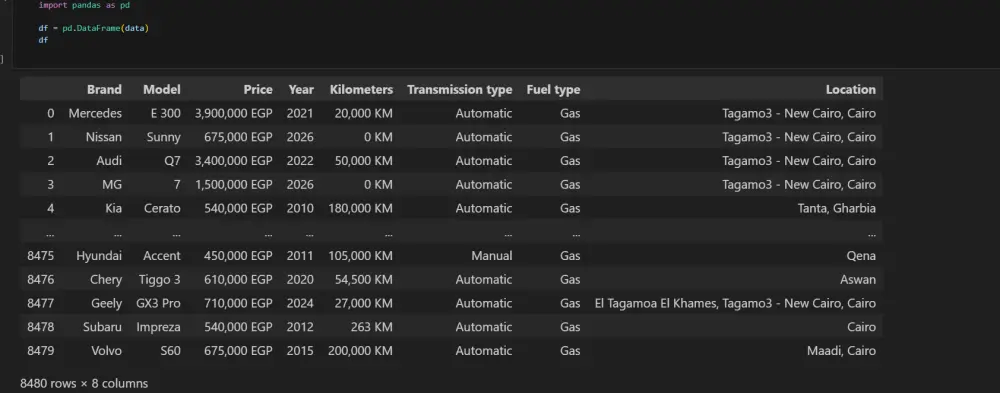Click the Q7 model cell
1000x393 pixels.
(x=172, y=161)
